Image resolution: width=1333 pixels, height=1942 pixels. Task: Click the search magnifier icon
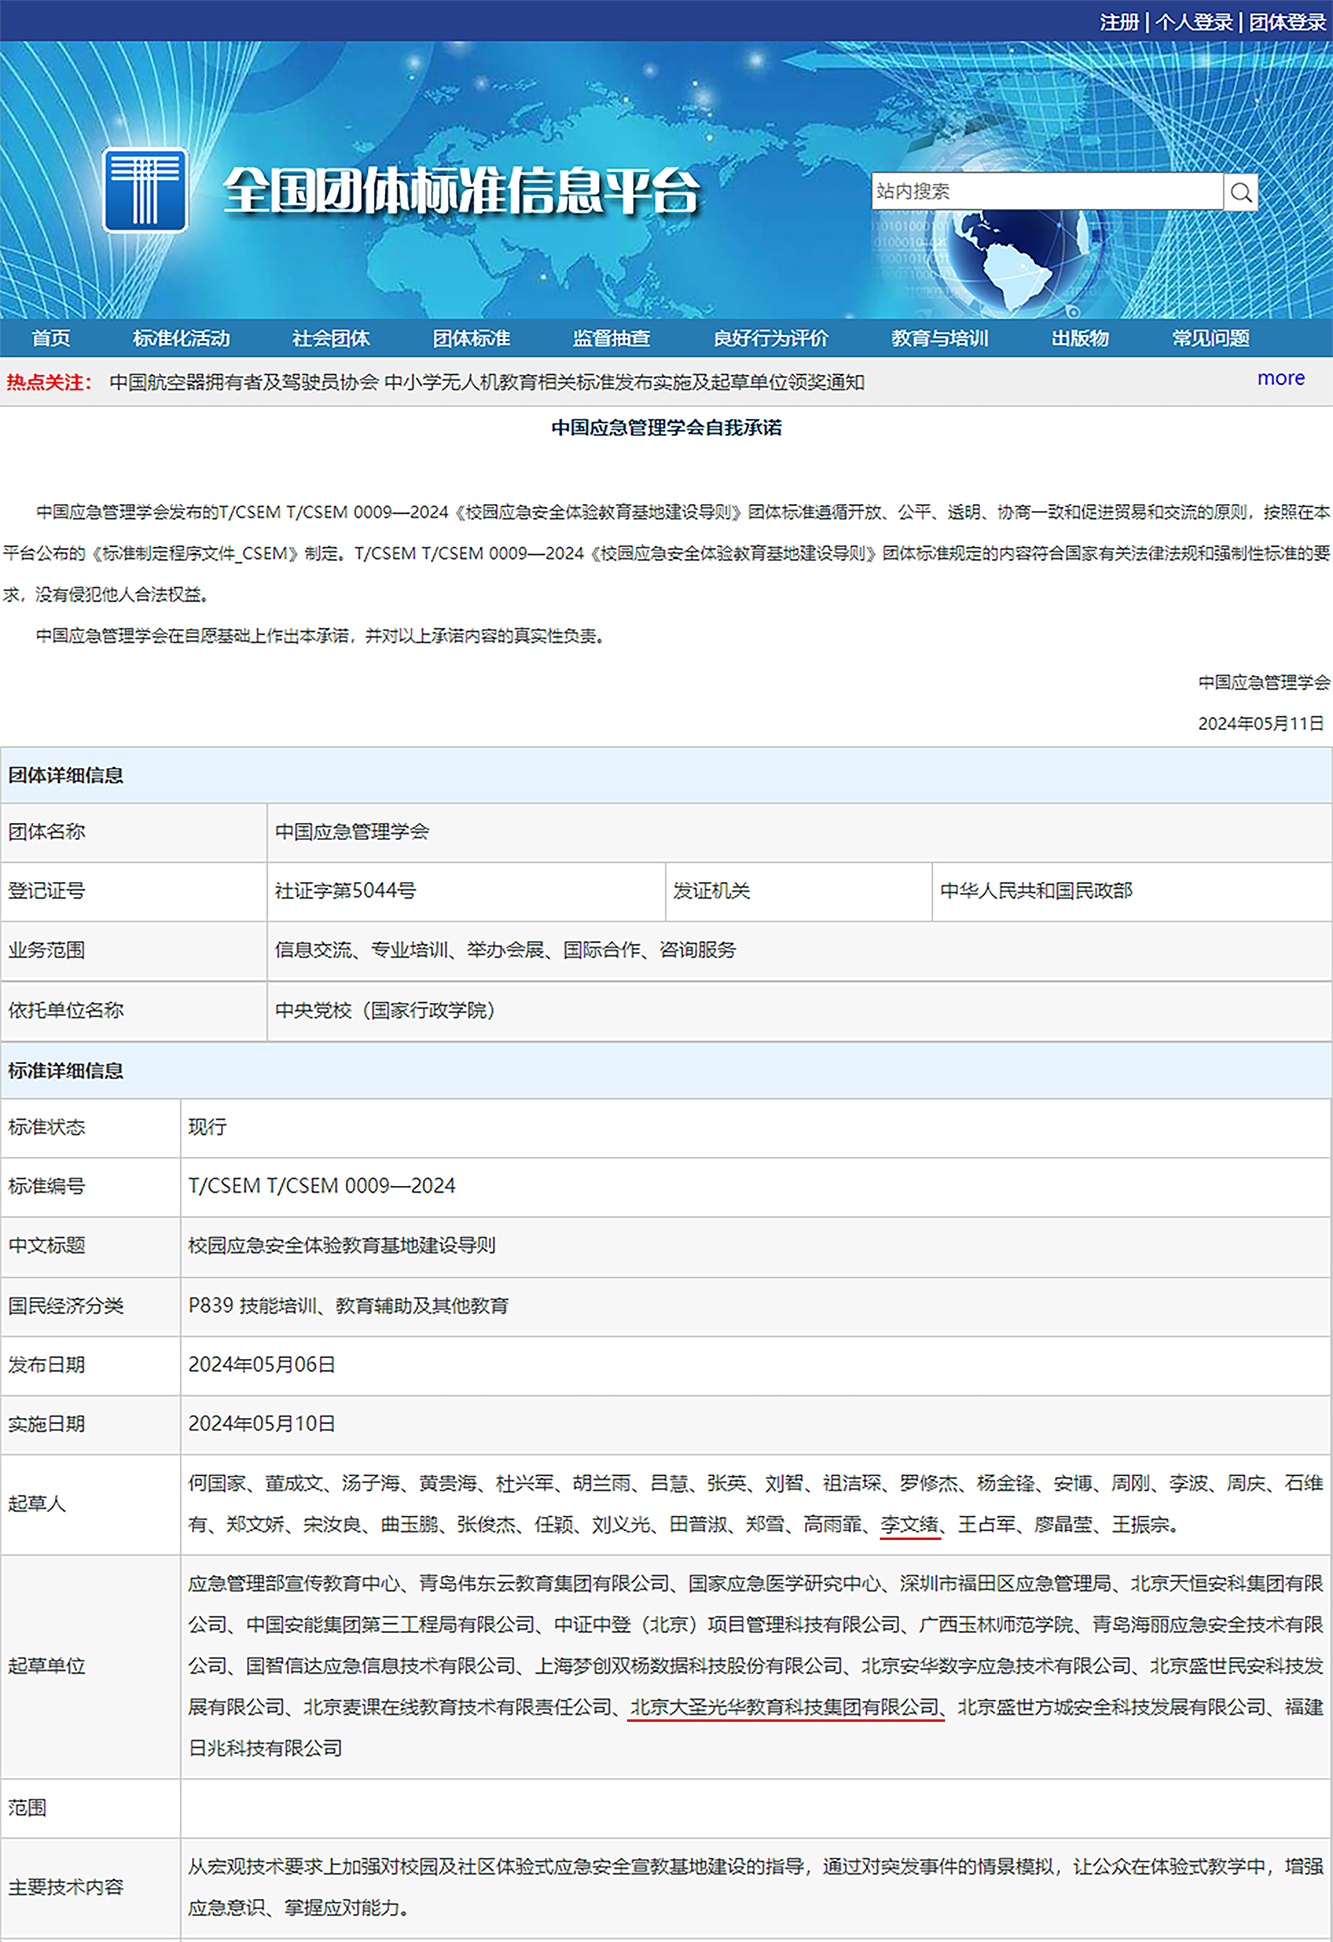point(1240,192)
